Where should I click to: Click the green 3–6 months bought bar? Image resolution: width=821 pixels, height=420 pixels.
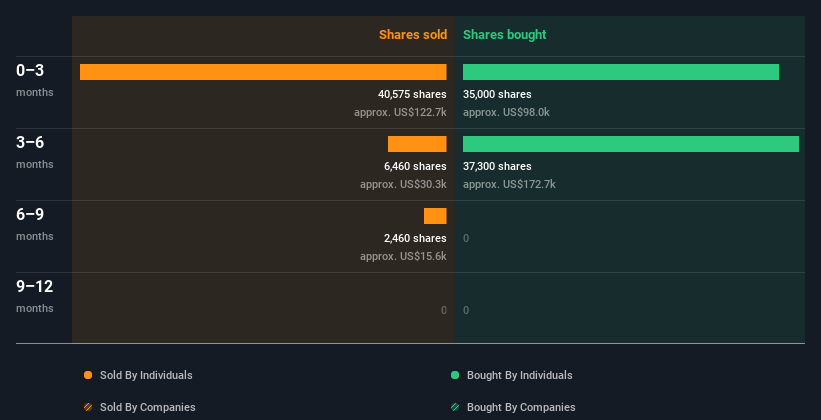coord(631,144)
